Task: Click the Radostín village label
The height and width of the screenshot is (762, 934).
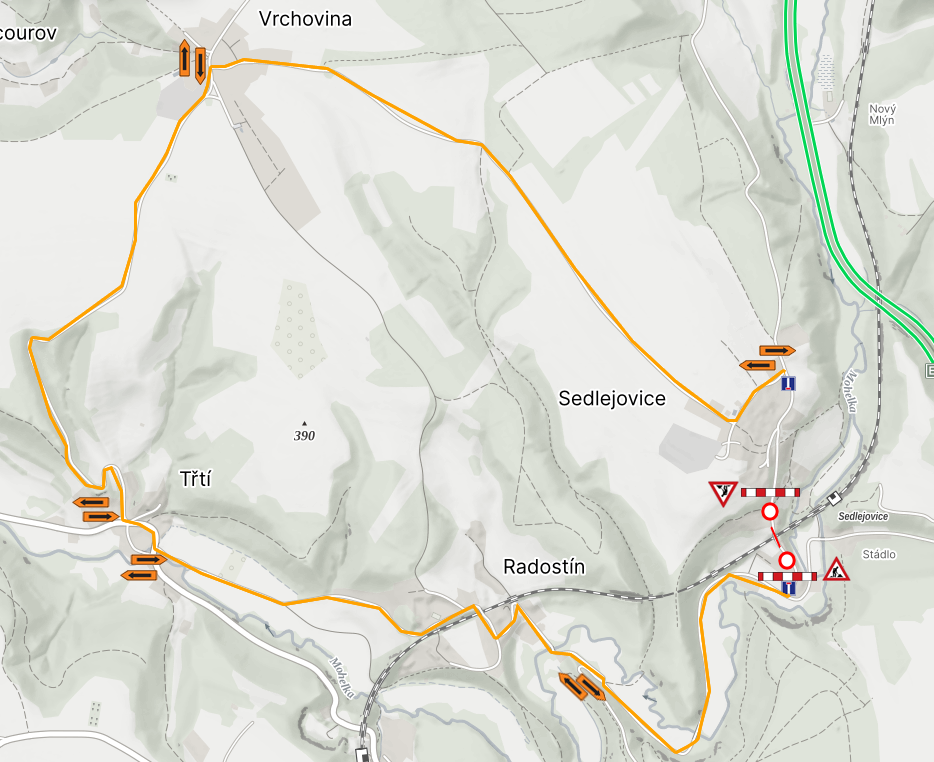Action: pyautogui.click(x=544, y=567)
